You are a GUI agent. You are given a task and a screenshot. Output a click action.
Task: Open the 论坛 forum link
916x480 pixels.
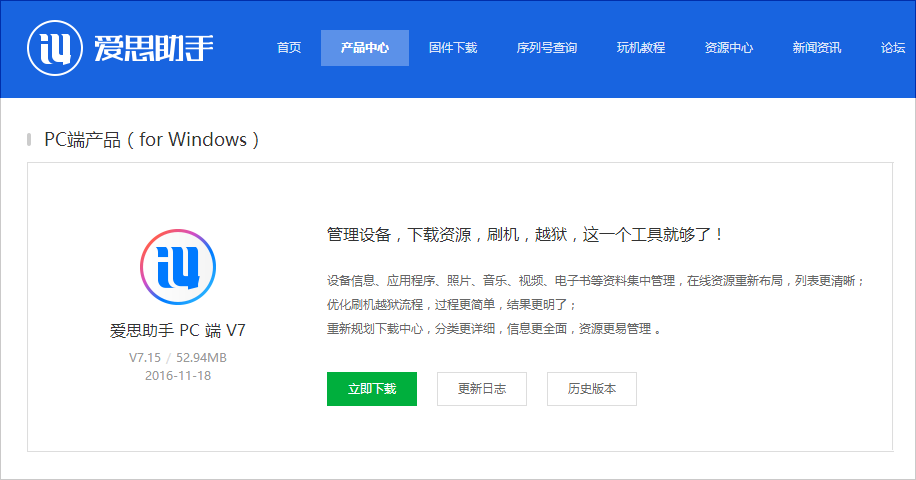point(893,48)
